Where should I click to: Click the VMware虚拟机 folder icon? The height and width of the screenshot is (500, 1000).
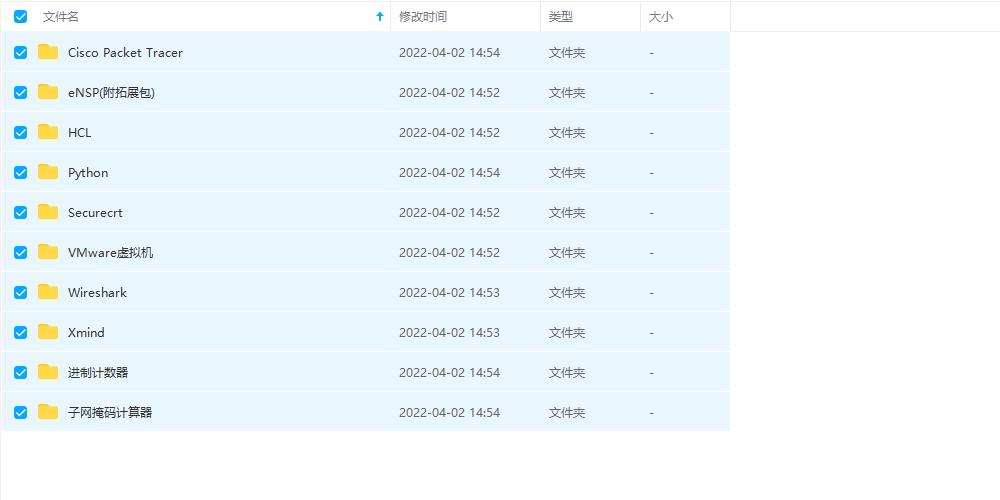point(48,252)
